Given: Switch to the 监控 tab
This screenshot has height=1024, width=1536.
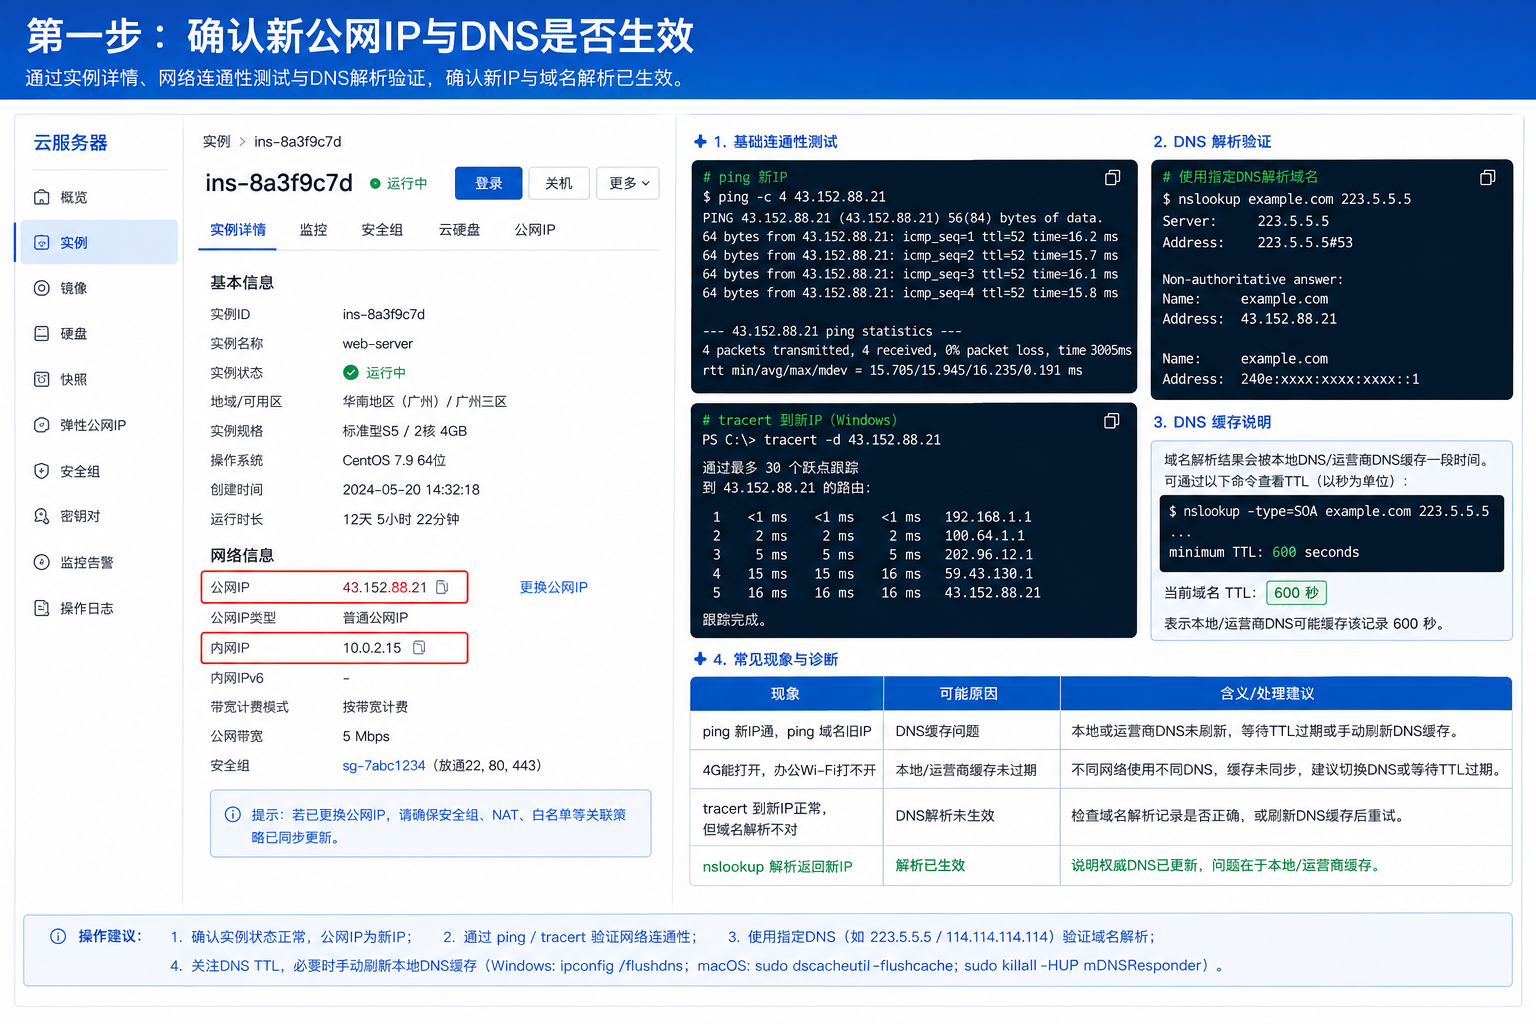Looking at the screenshot, I should (314, 230).
